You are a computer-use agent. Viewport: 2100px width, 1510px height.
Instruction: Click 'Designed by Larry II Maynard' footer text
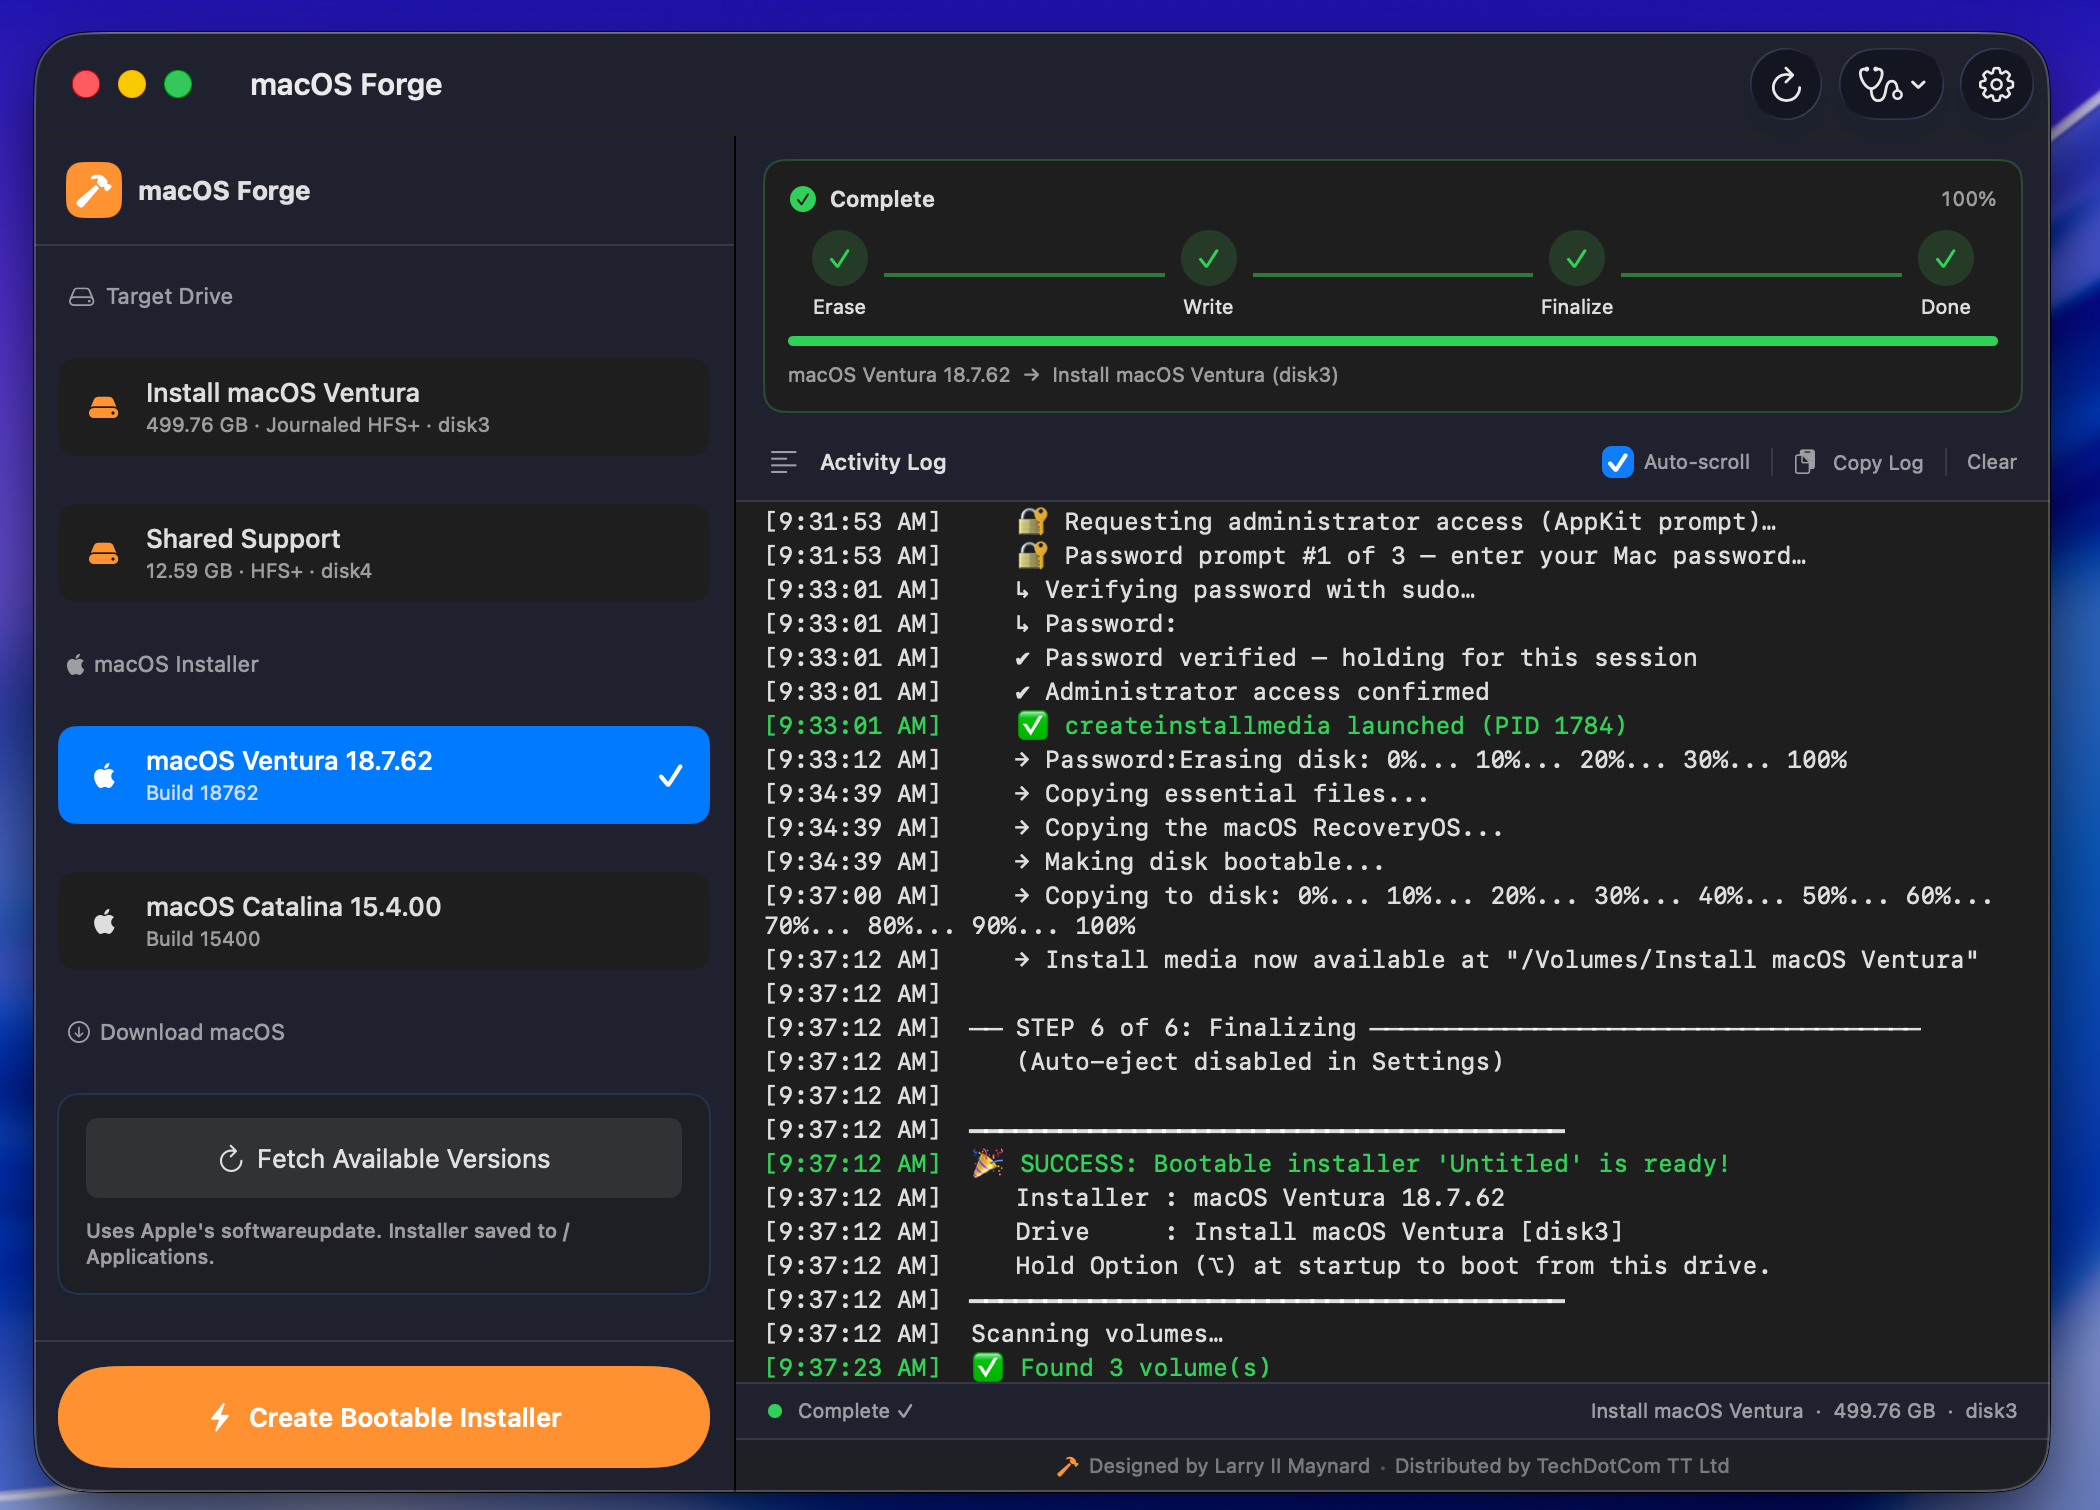(1229, 1466)
